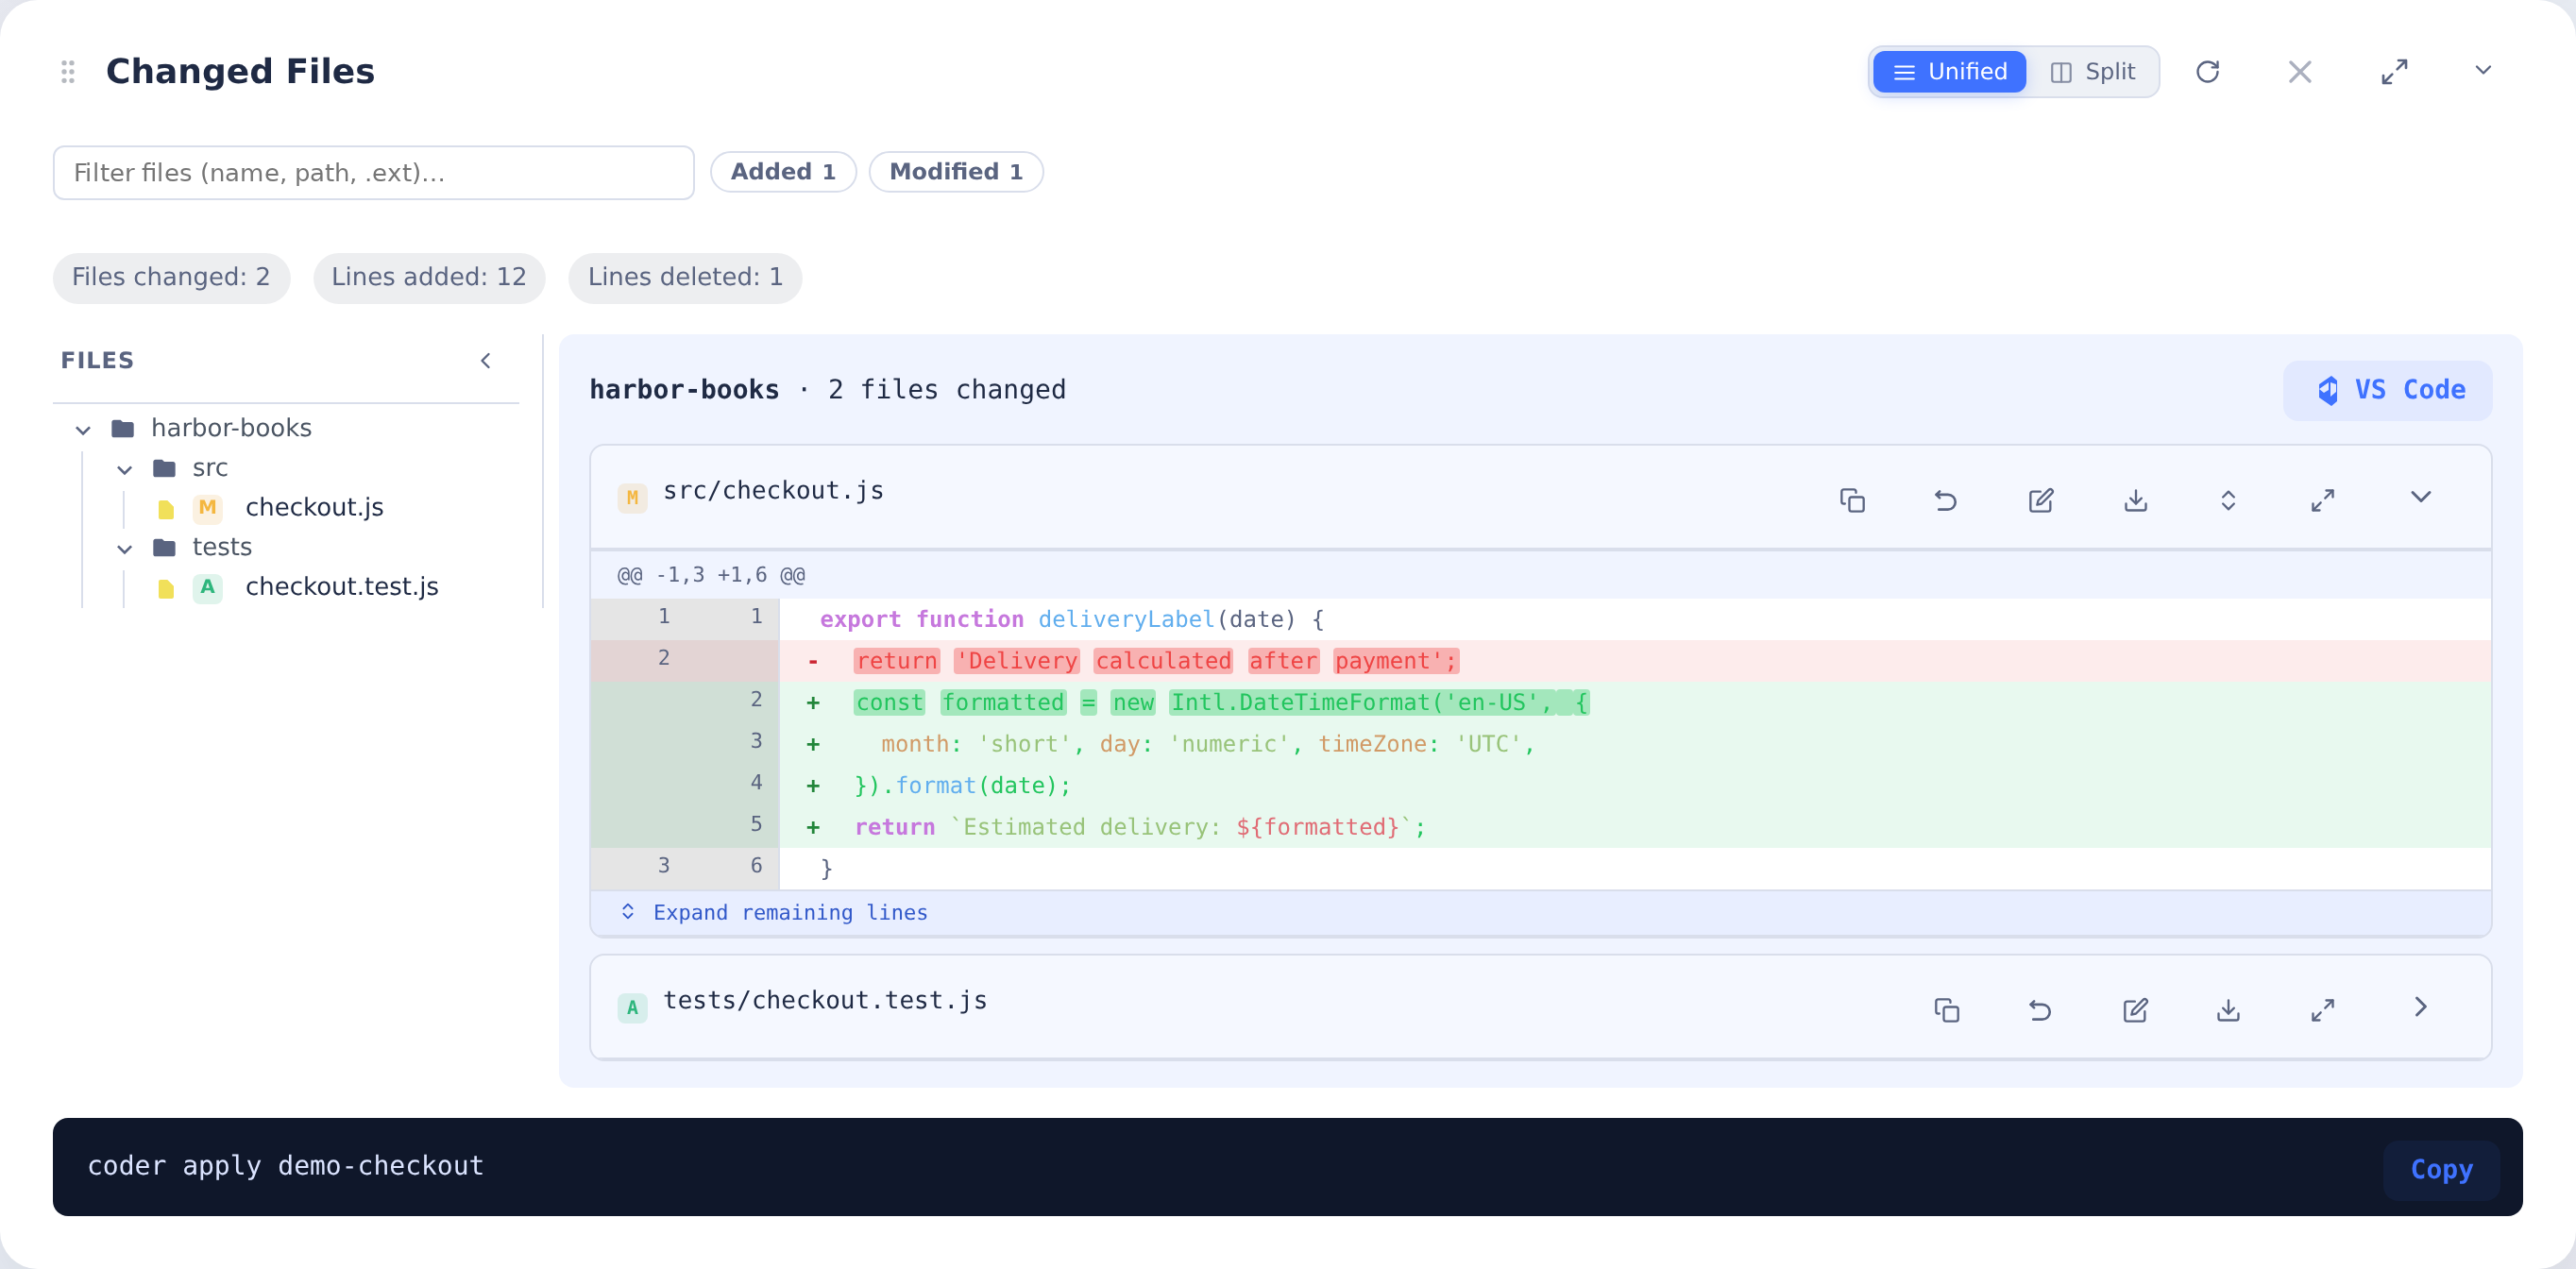Click the src/checkout.js file header name
Image resolution: width=2576 pixels, height=1269 pixels.
tap(773, 491)
